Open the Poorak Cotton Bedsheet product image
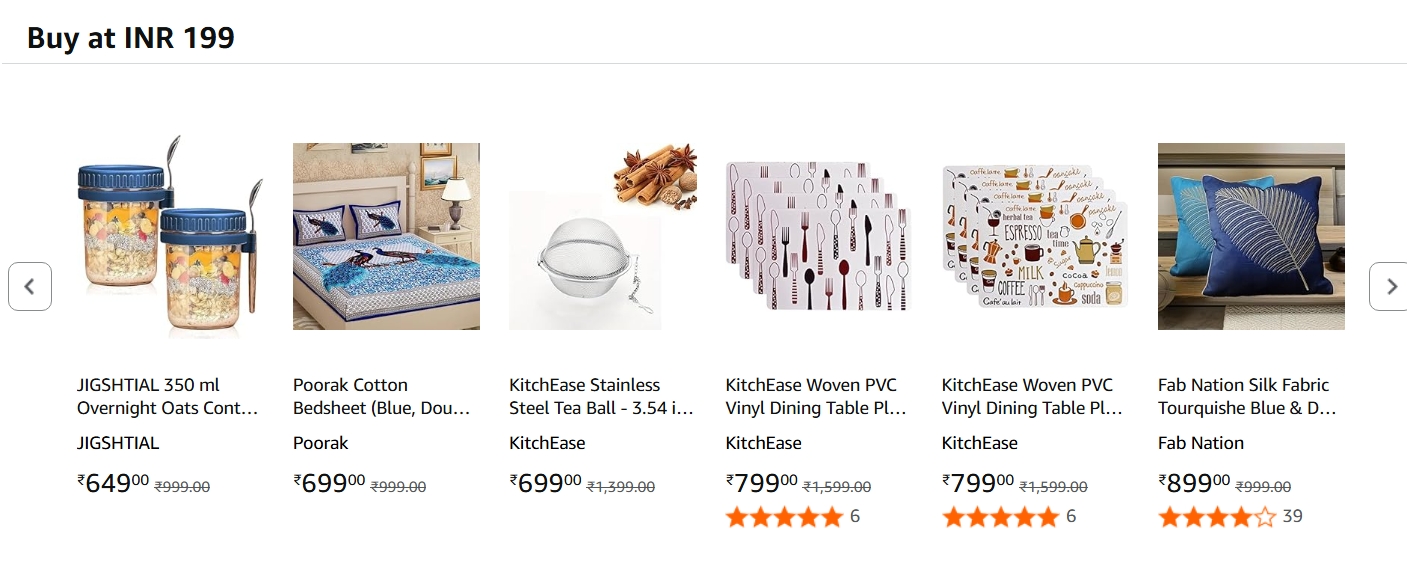The image size is (1407, 586). [x=386, y=236]
